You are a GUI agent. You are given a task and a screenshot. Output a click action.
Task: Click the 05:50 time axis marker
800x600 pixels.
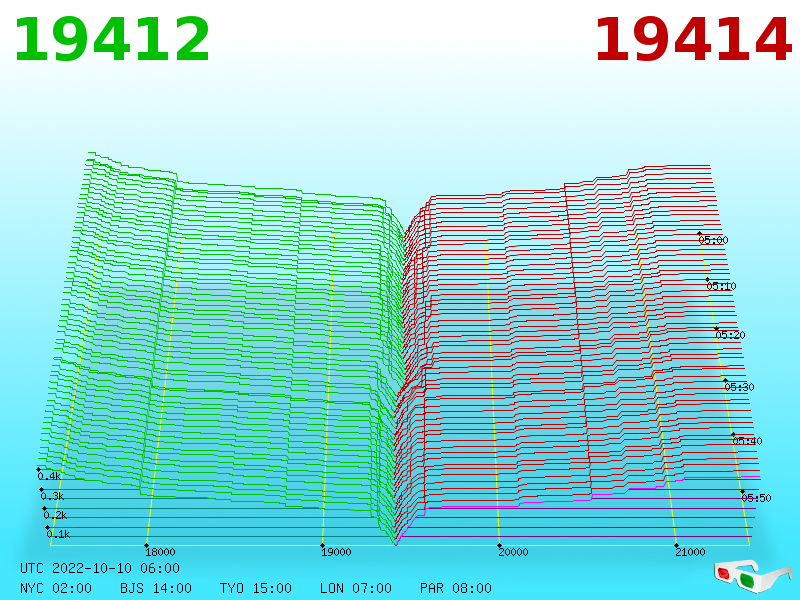756,498
